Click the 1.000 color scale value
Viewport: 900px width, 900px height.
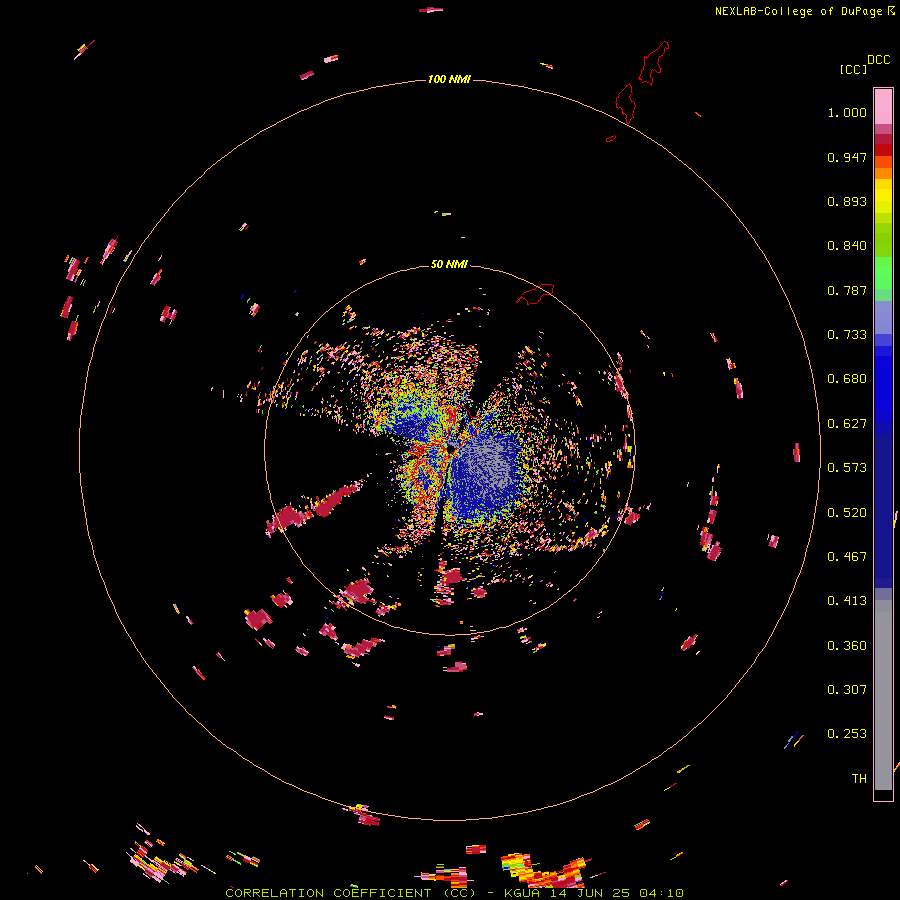pyautogui.click(x=847, y=112)
